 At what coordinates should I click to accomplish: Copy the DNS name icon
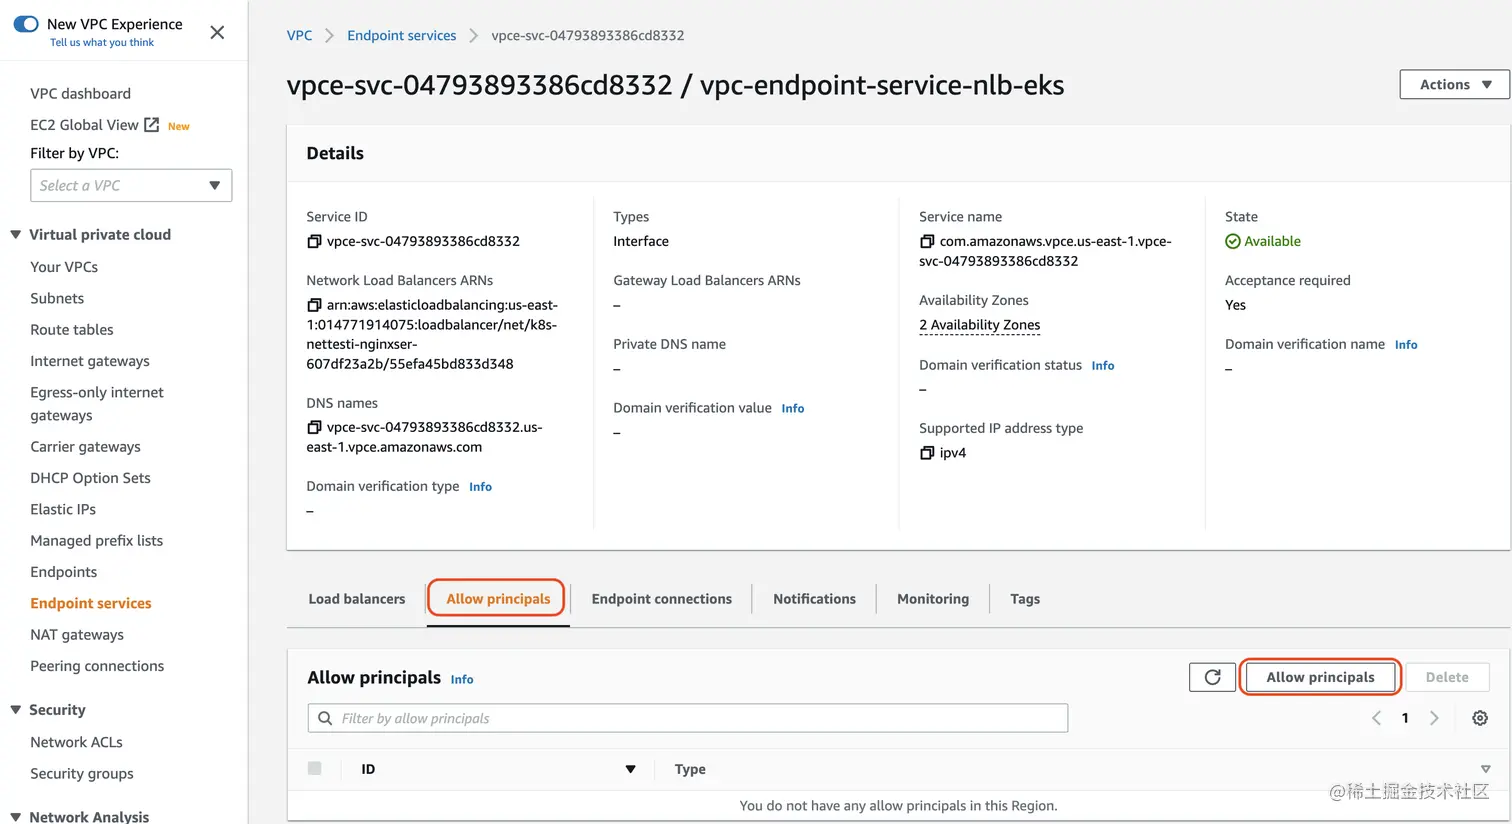[314, 427]
